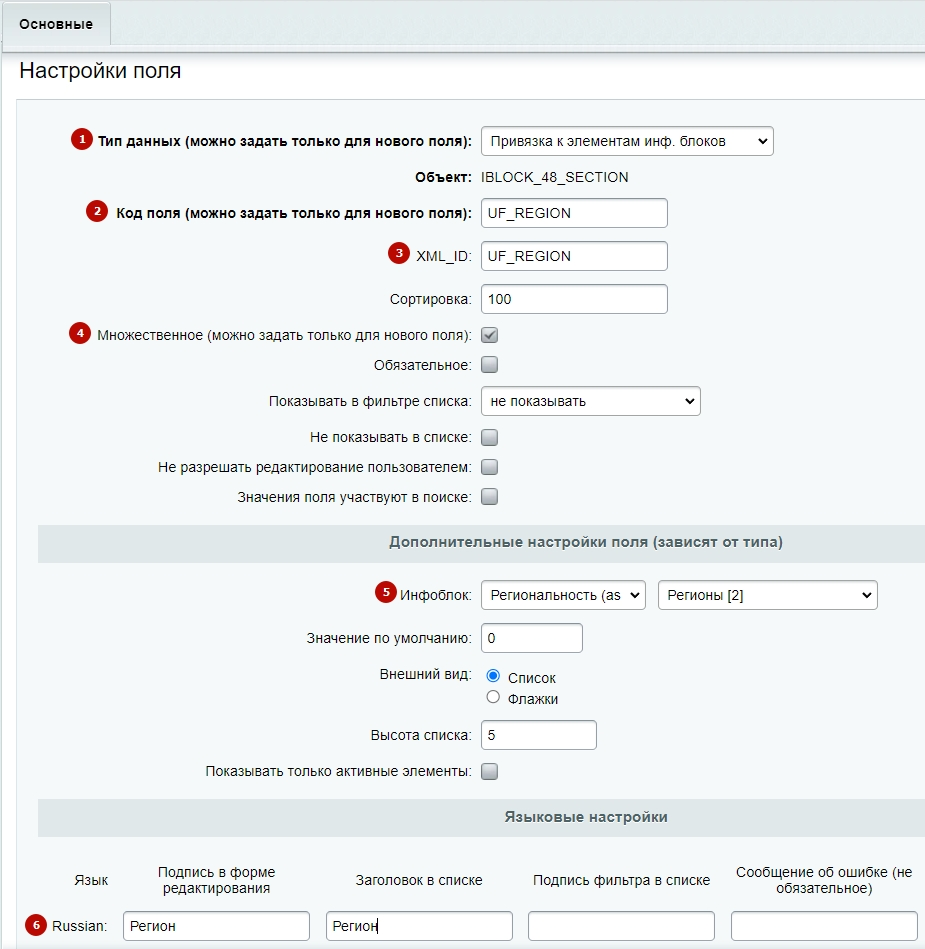The height and width of the screenshot is (949, 925).
Task: Click the red number 1 annotation marker
Action: (82, 139)
